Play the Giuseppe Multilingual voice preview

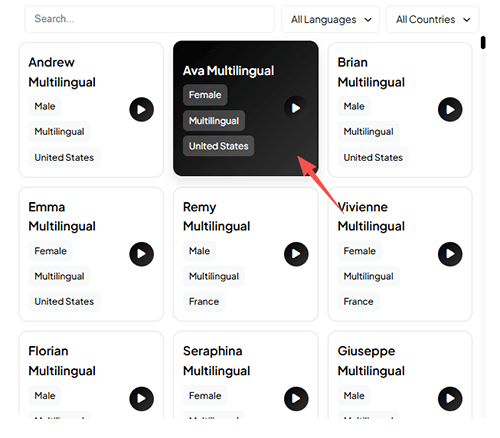click(x=450, y=399)
